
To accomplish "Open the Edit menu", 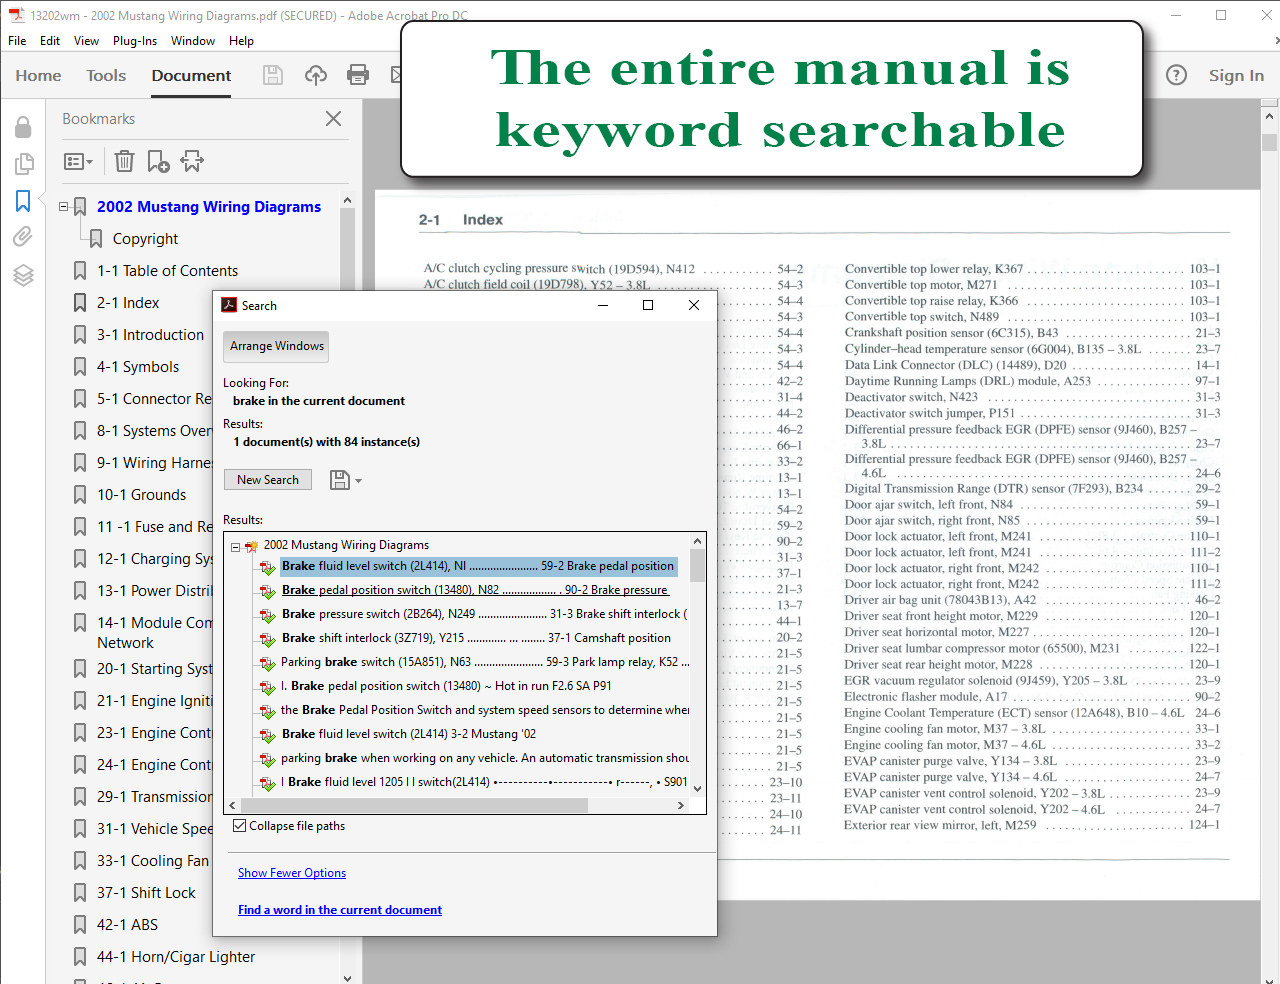I will point(50,41).
